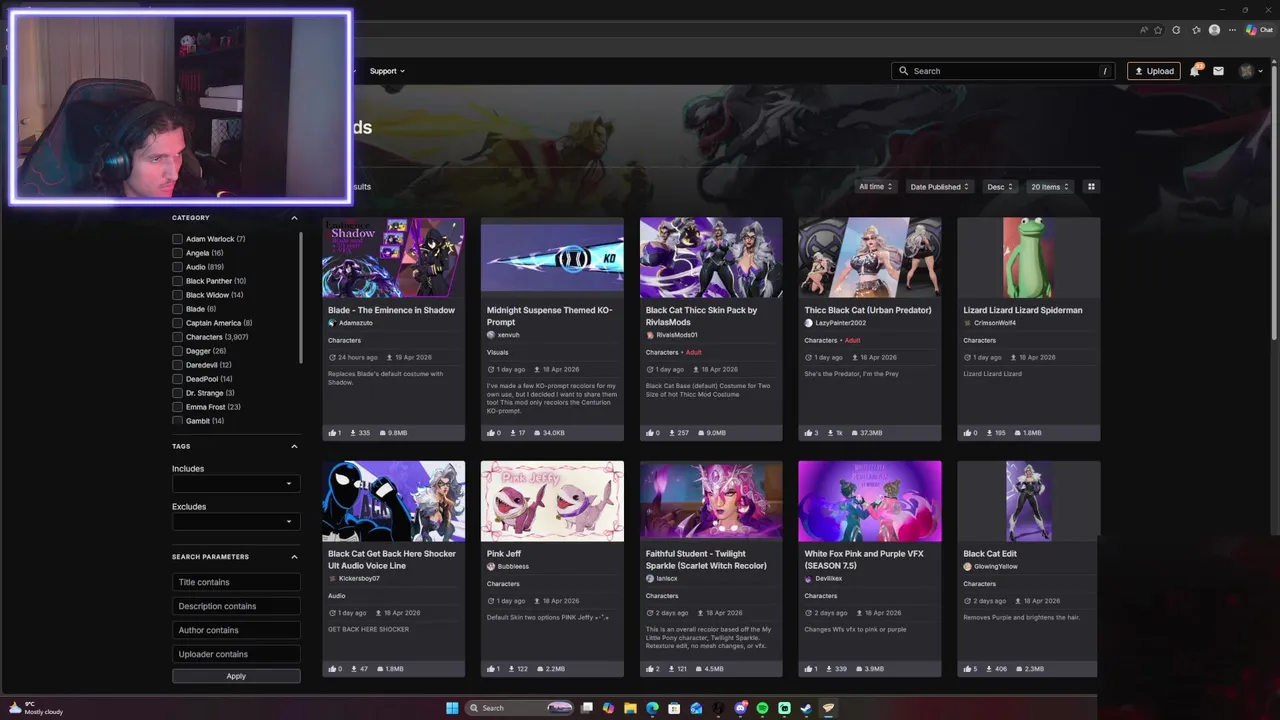Click the Title contains field
Image resolution: width=1280 pixels, height=720 pixels.
[236, 582]
